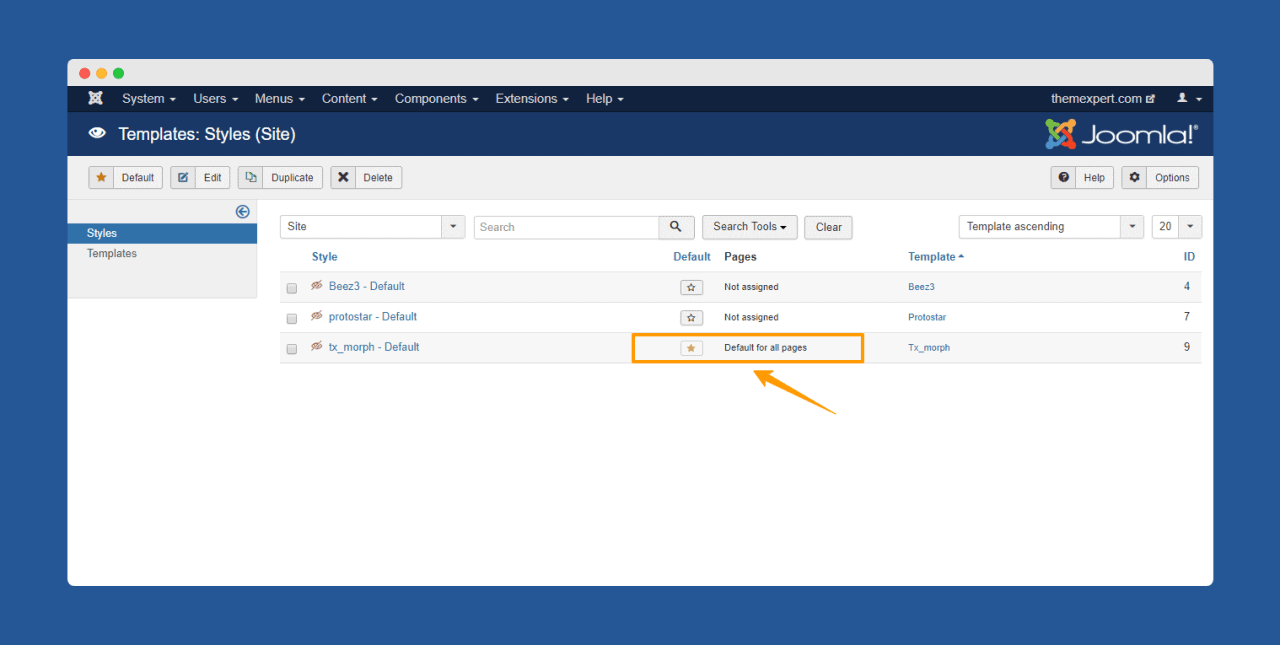Tick the checkbox for Beez3 - Default

[292, 288]
